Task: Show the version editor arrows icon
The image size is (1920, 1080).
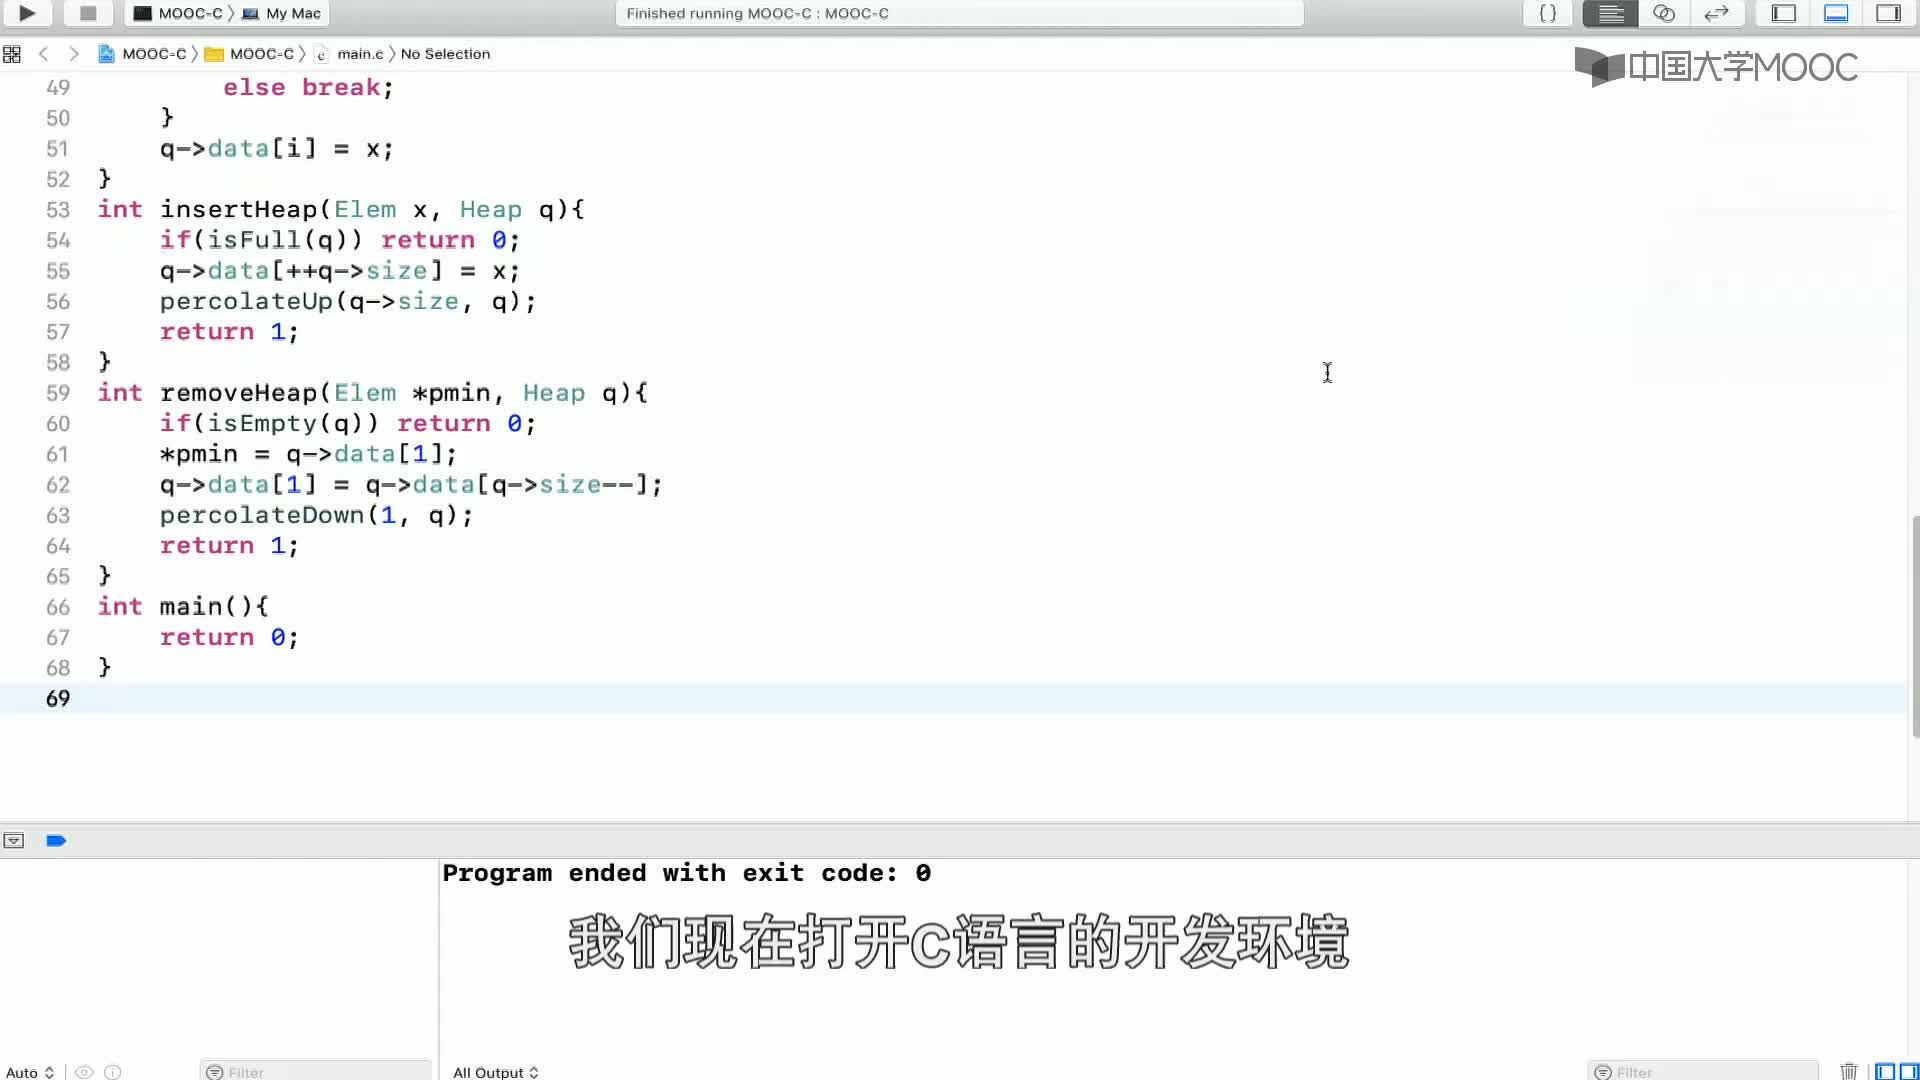Action: (x=1717, y=13)
